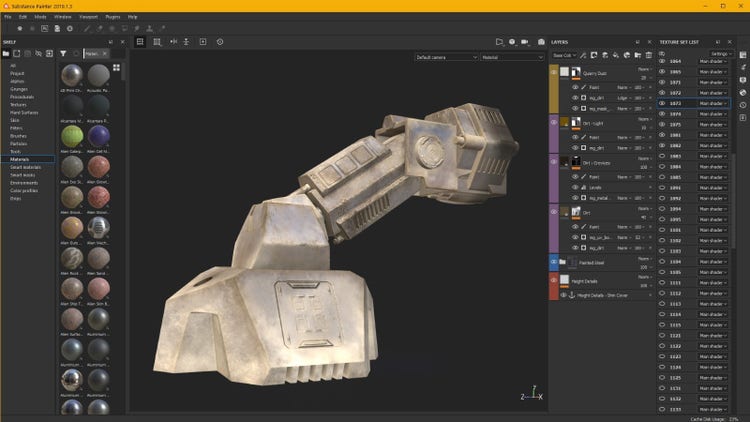Open Main shader dropdown for texture set 1064

(x=714, y=61)
